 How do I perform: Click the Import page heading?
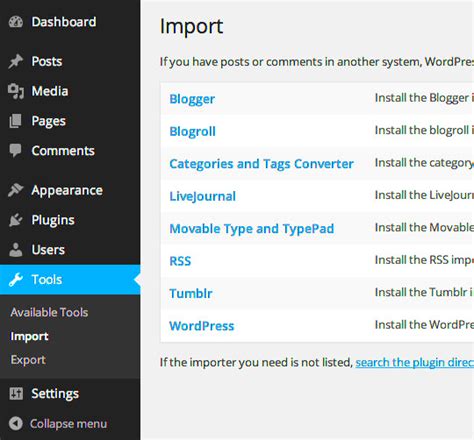(x=192, y=26)
